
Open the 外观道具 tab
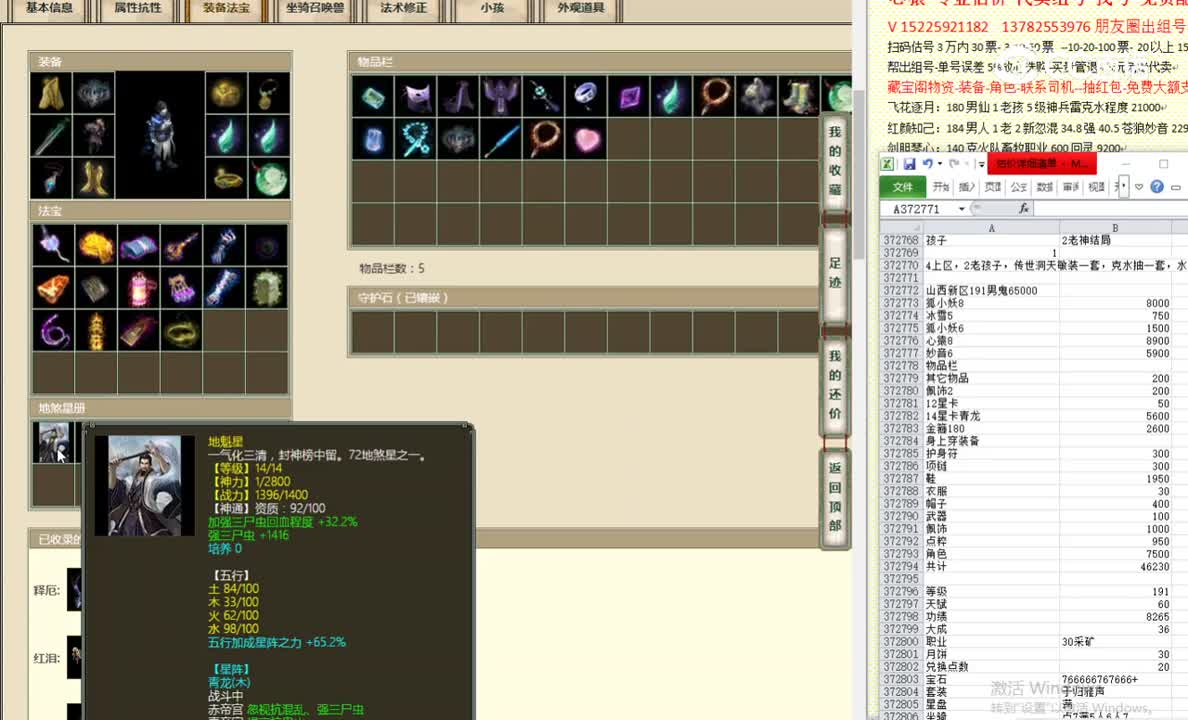point(580,8)
